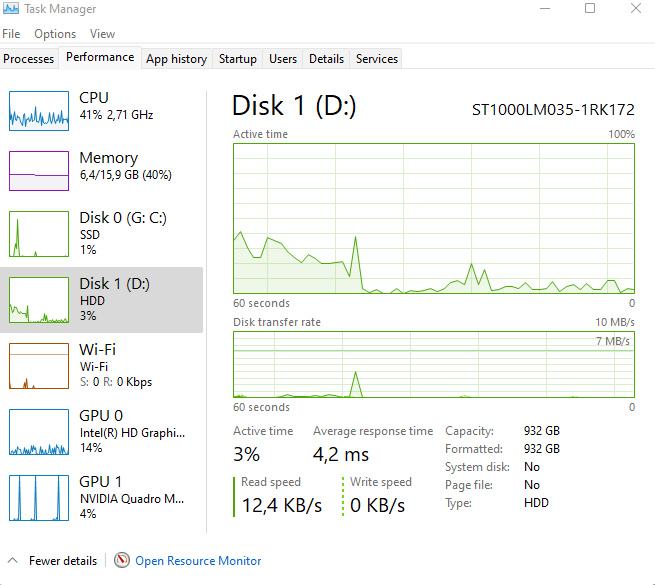Open the View menu
Screen dimensions: 655x585
tap(102, 34)
